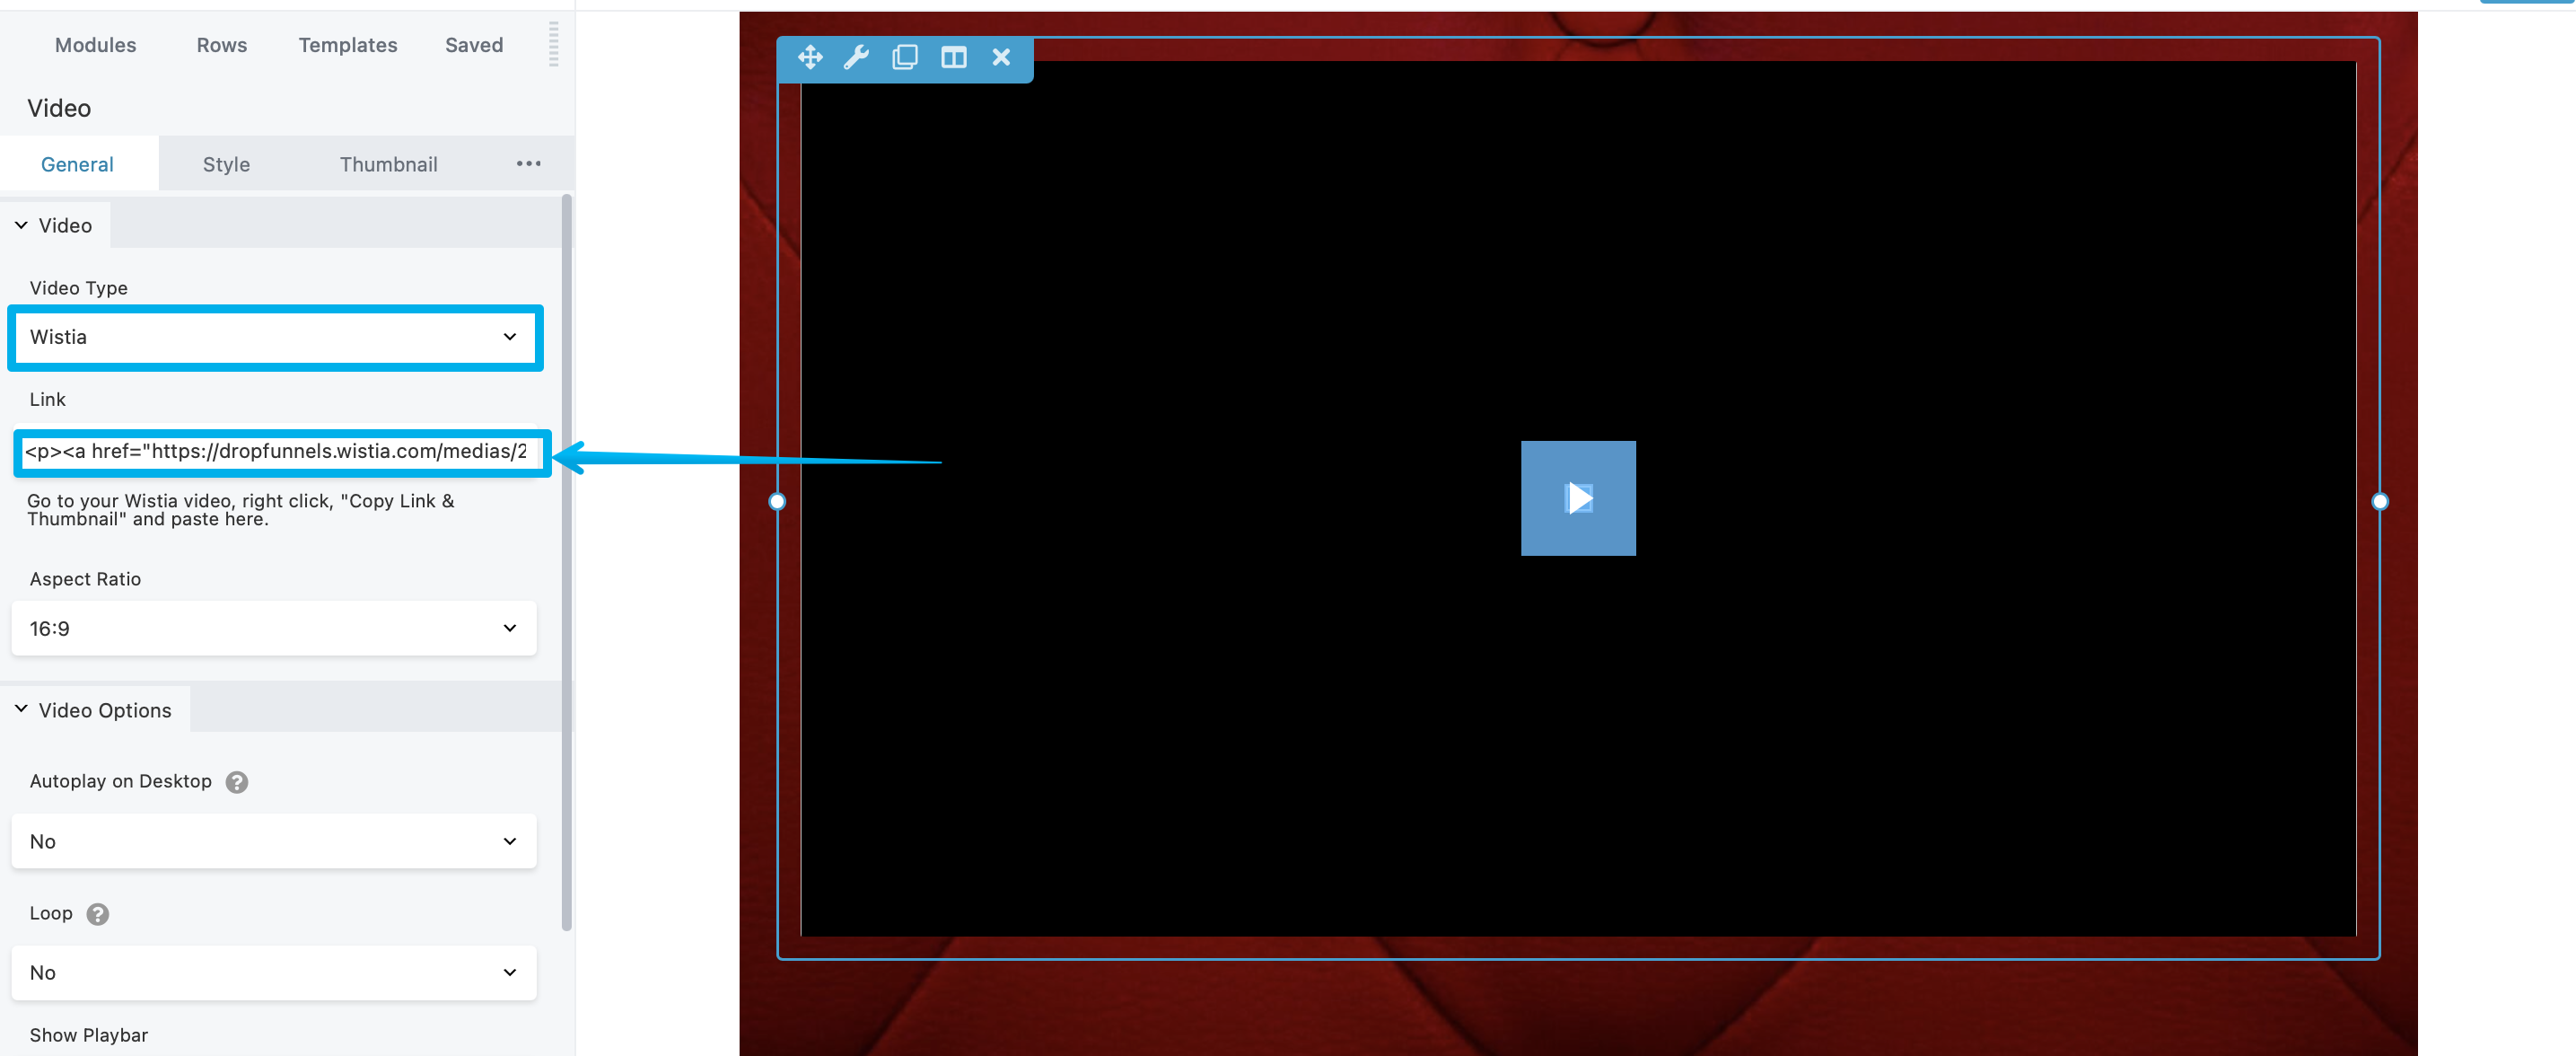Open the Aspect Ratio 16:9 dropdown
The width and height of the screenshot is (2576, 1056).
(x=274, y=629)
